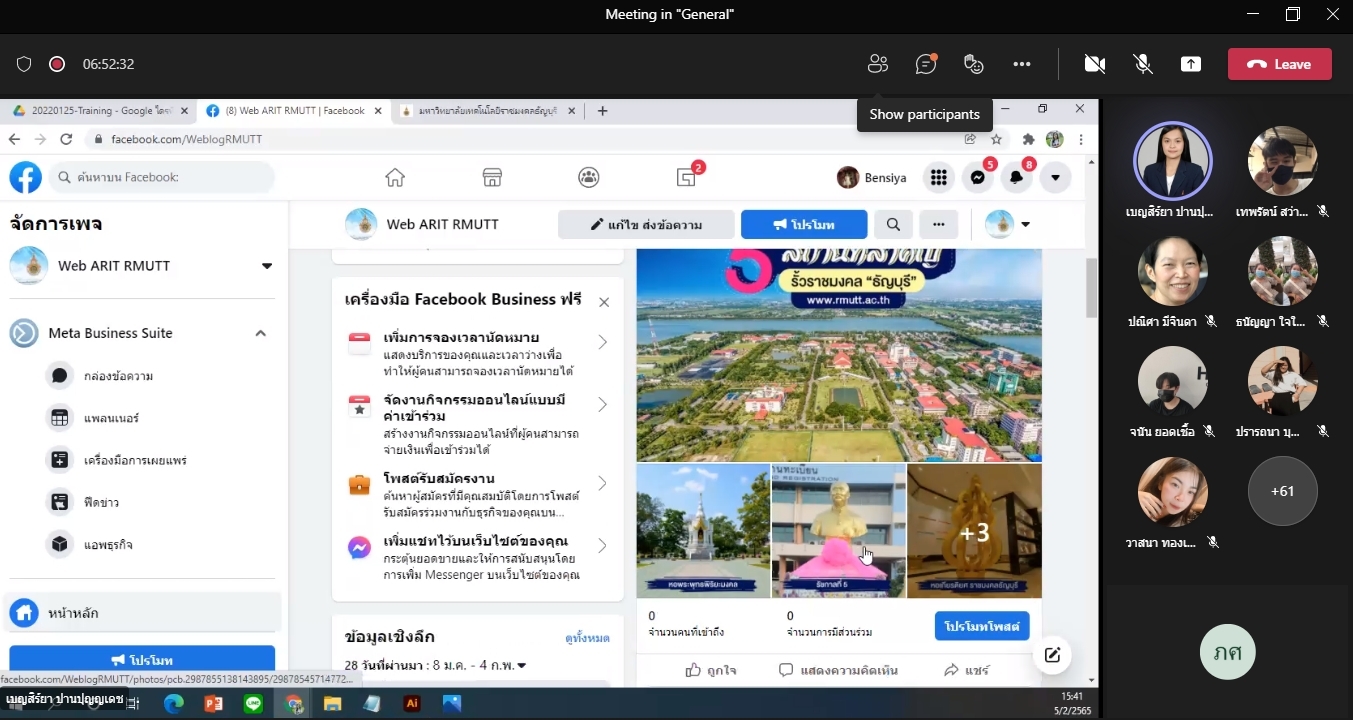Viewport: 1353px width, 720px height.
Task: Open Facebook Marketplace icon
Action: tap(492, 177)
